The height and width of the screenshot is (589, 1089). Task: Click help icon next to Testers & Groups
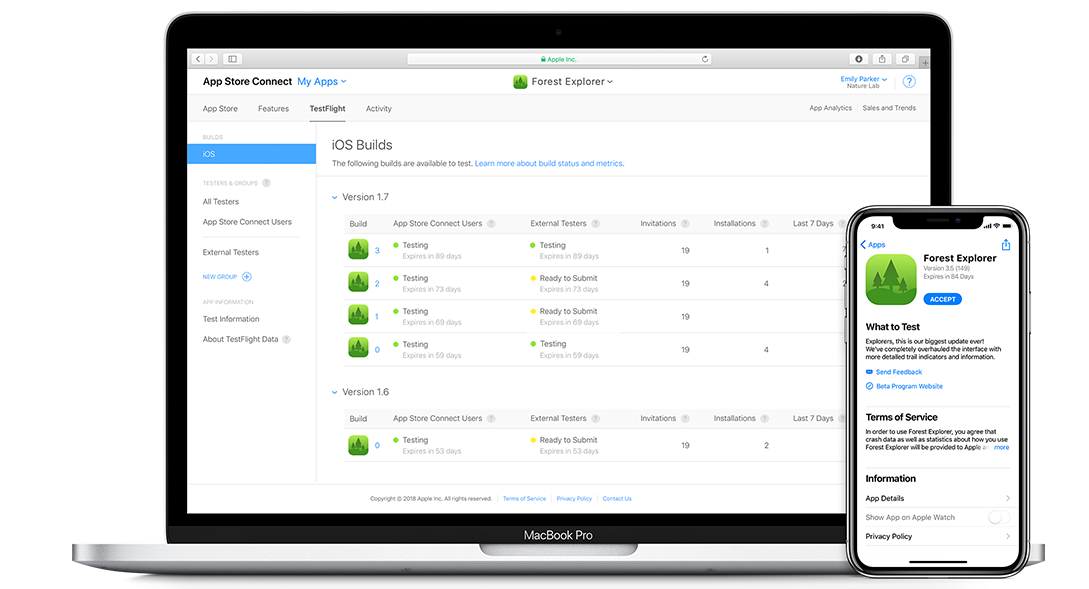click(266, 183)
